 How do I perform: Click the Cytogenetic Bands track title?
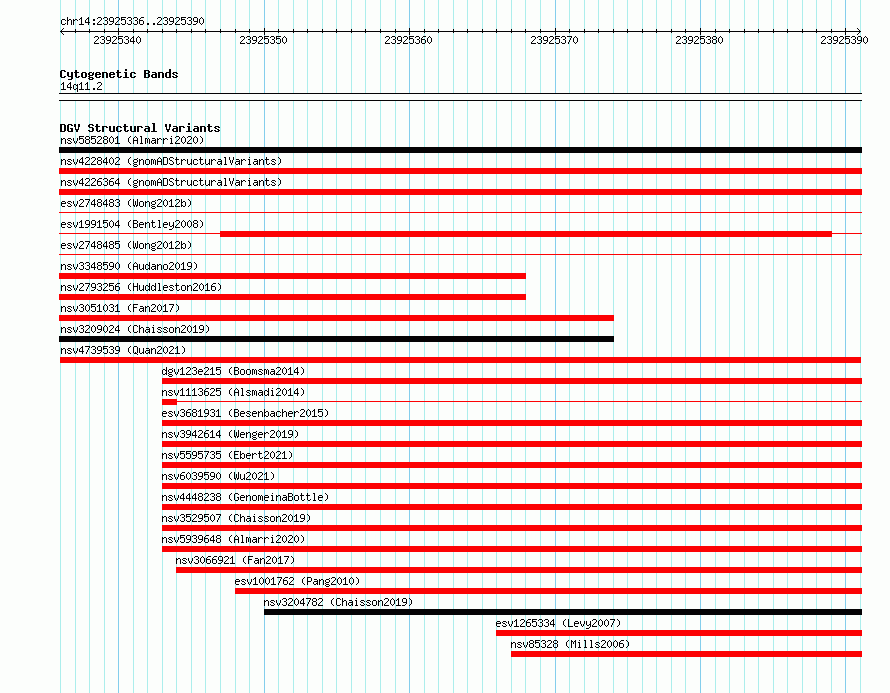pos(119,74)
